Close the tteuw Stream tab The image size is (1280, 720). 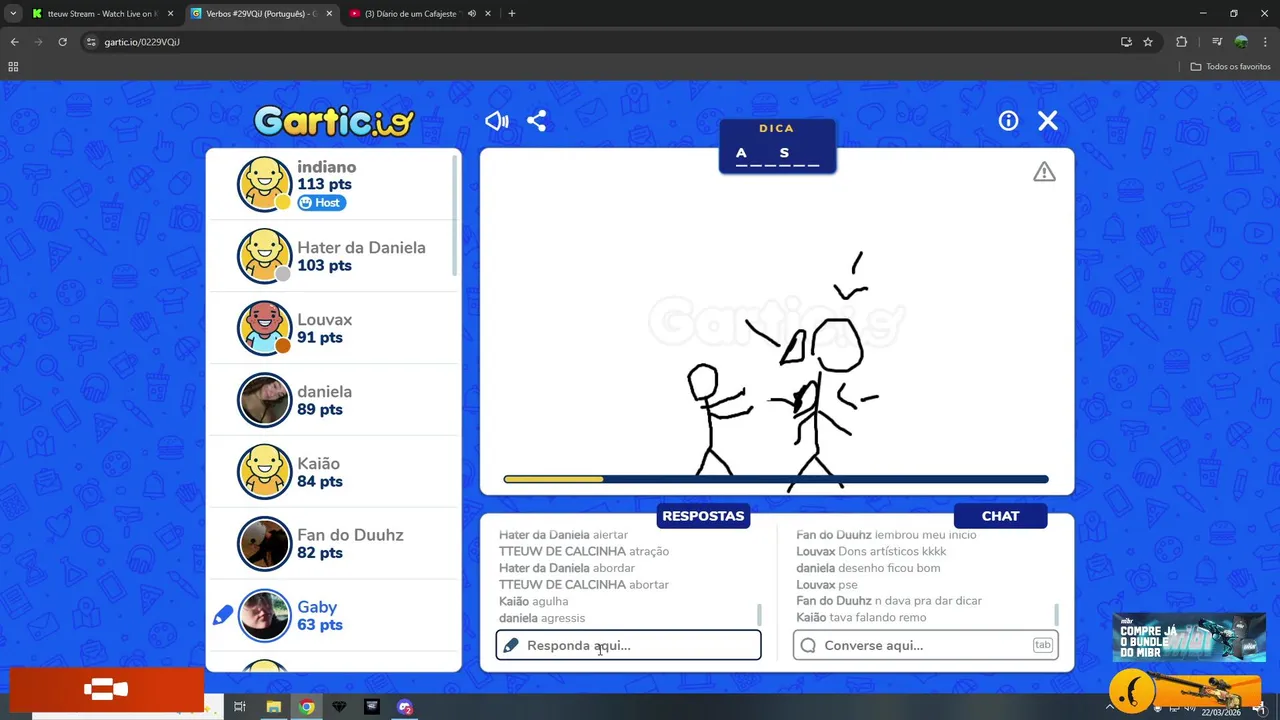coord(171,14)
